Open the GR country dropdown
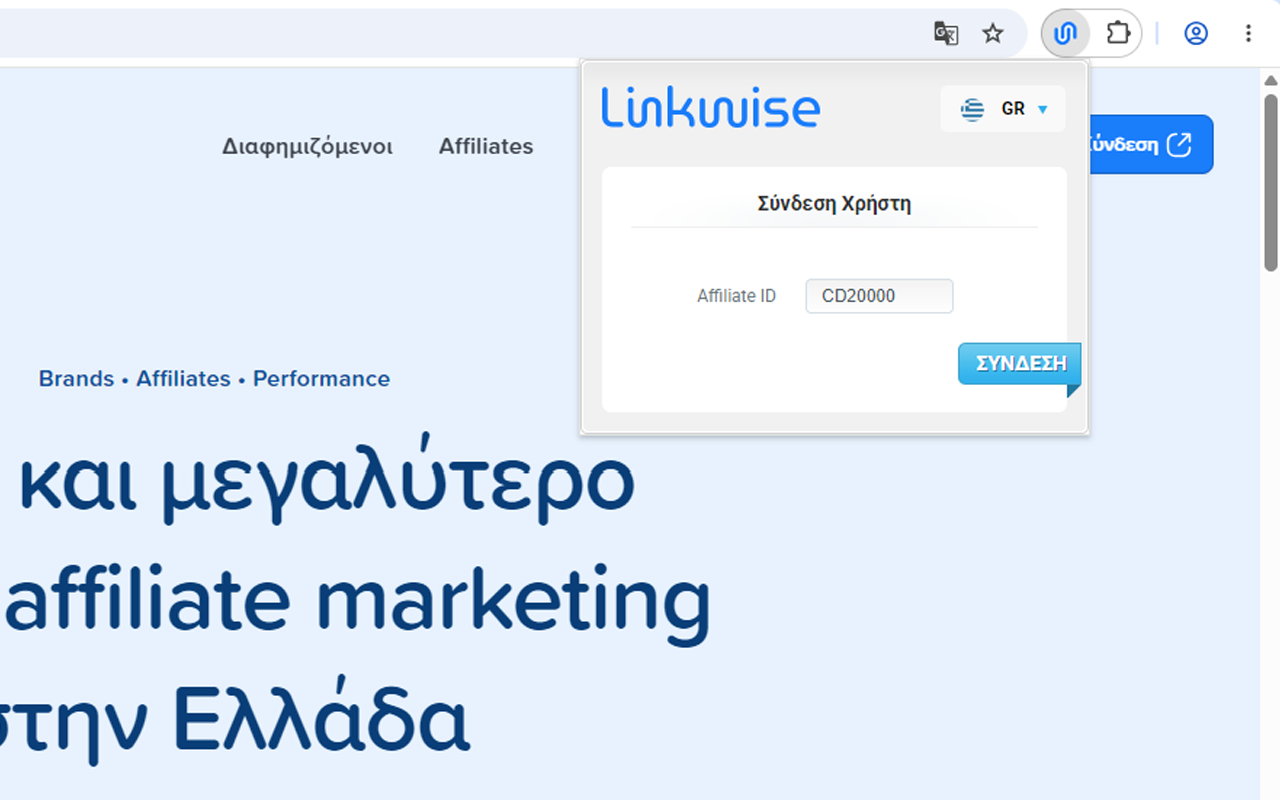This screenshot has width=1280, height=800. point(1003,109)
